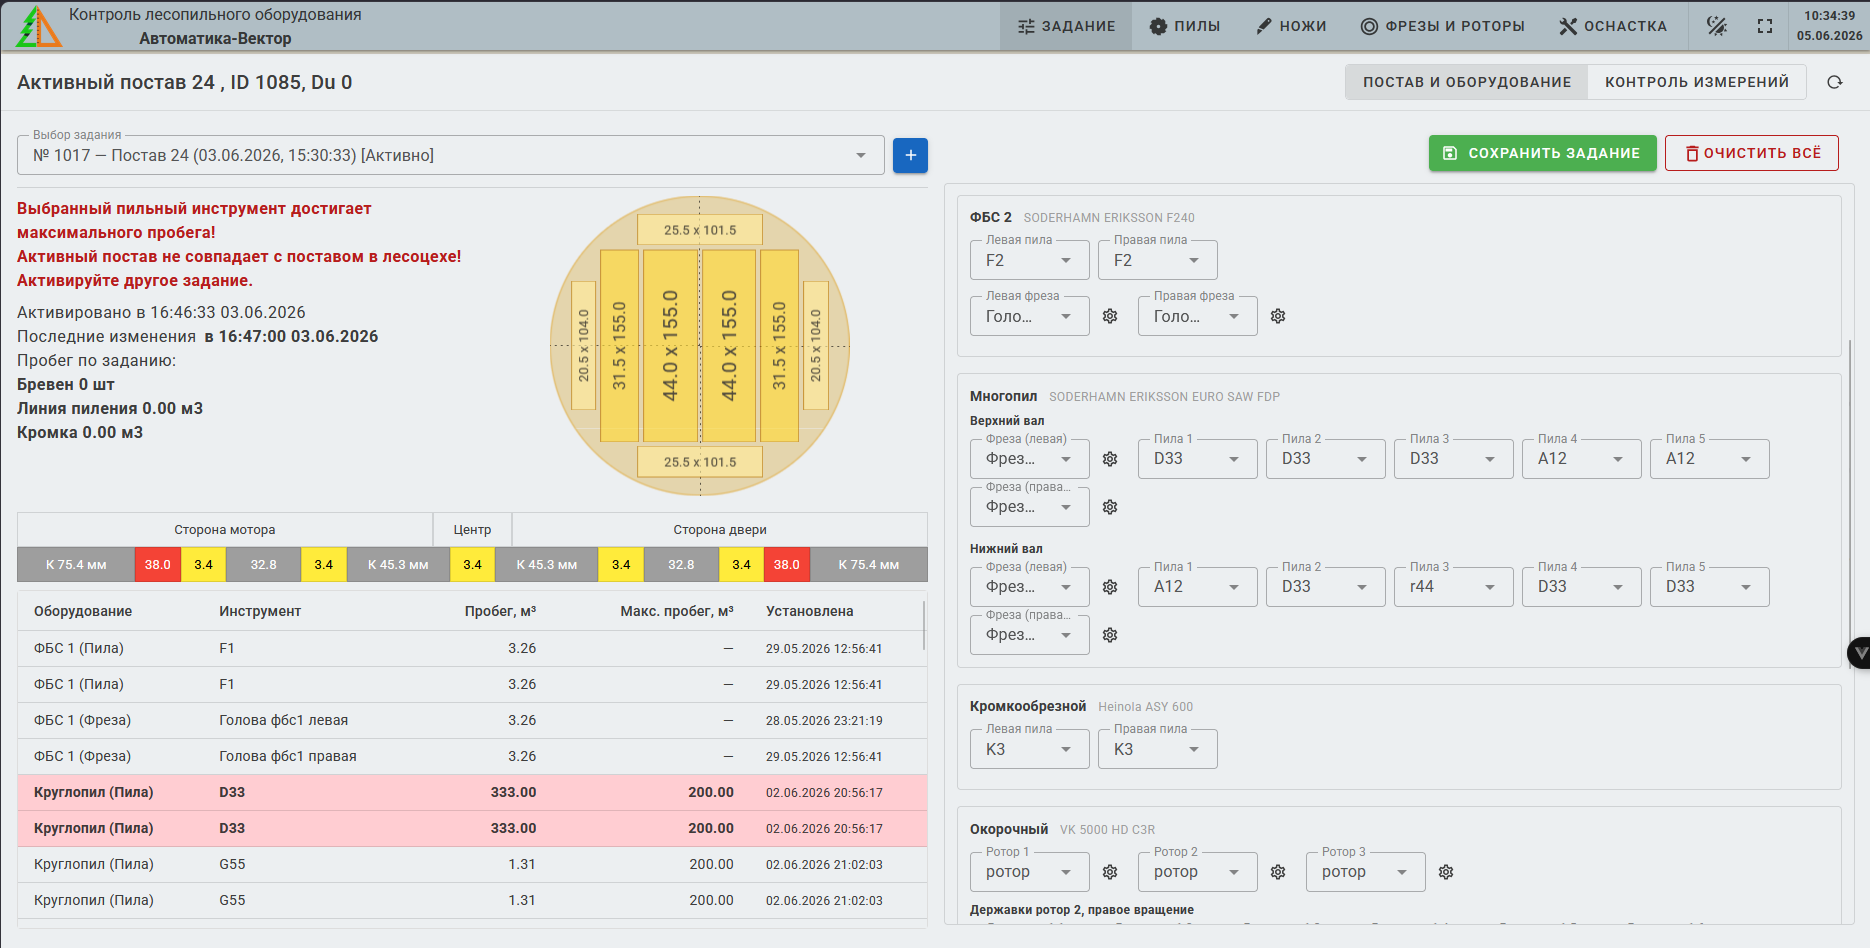
Task: Open upper shaft Пила 1 dropdown D33
Action: click(x=1198, y=459)
